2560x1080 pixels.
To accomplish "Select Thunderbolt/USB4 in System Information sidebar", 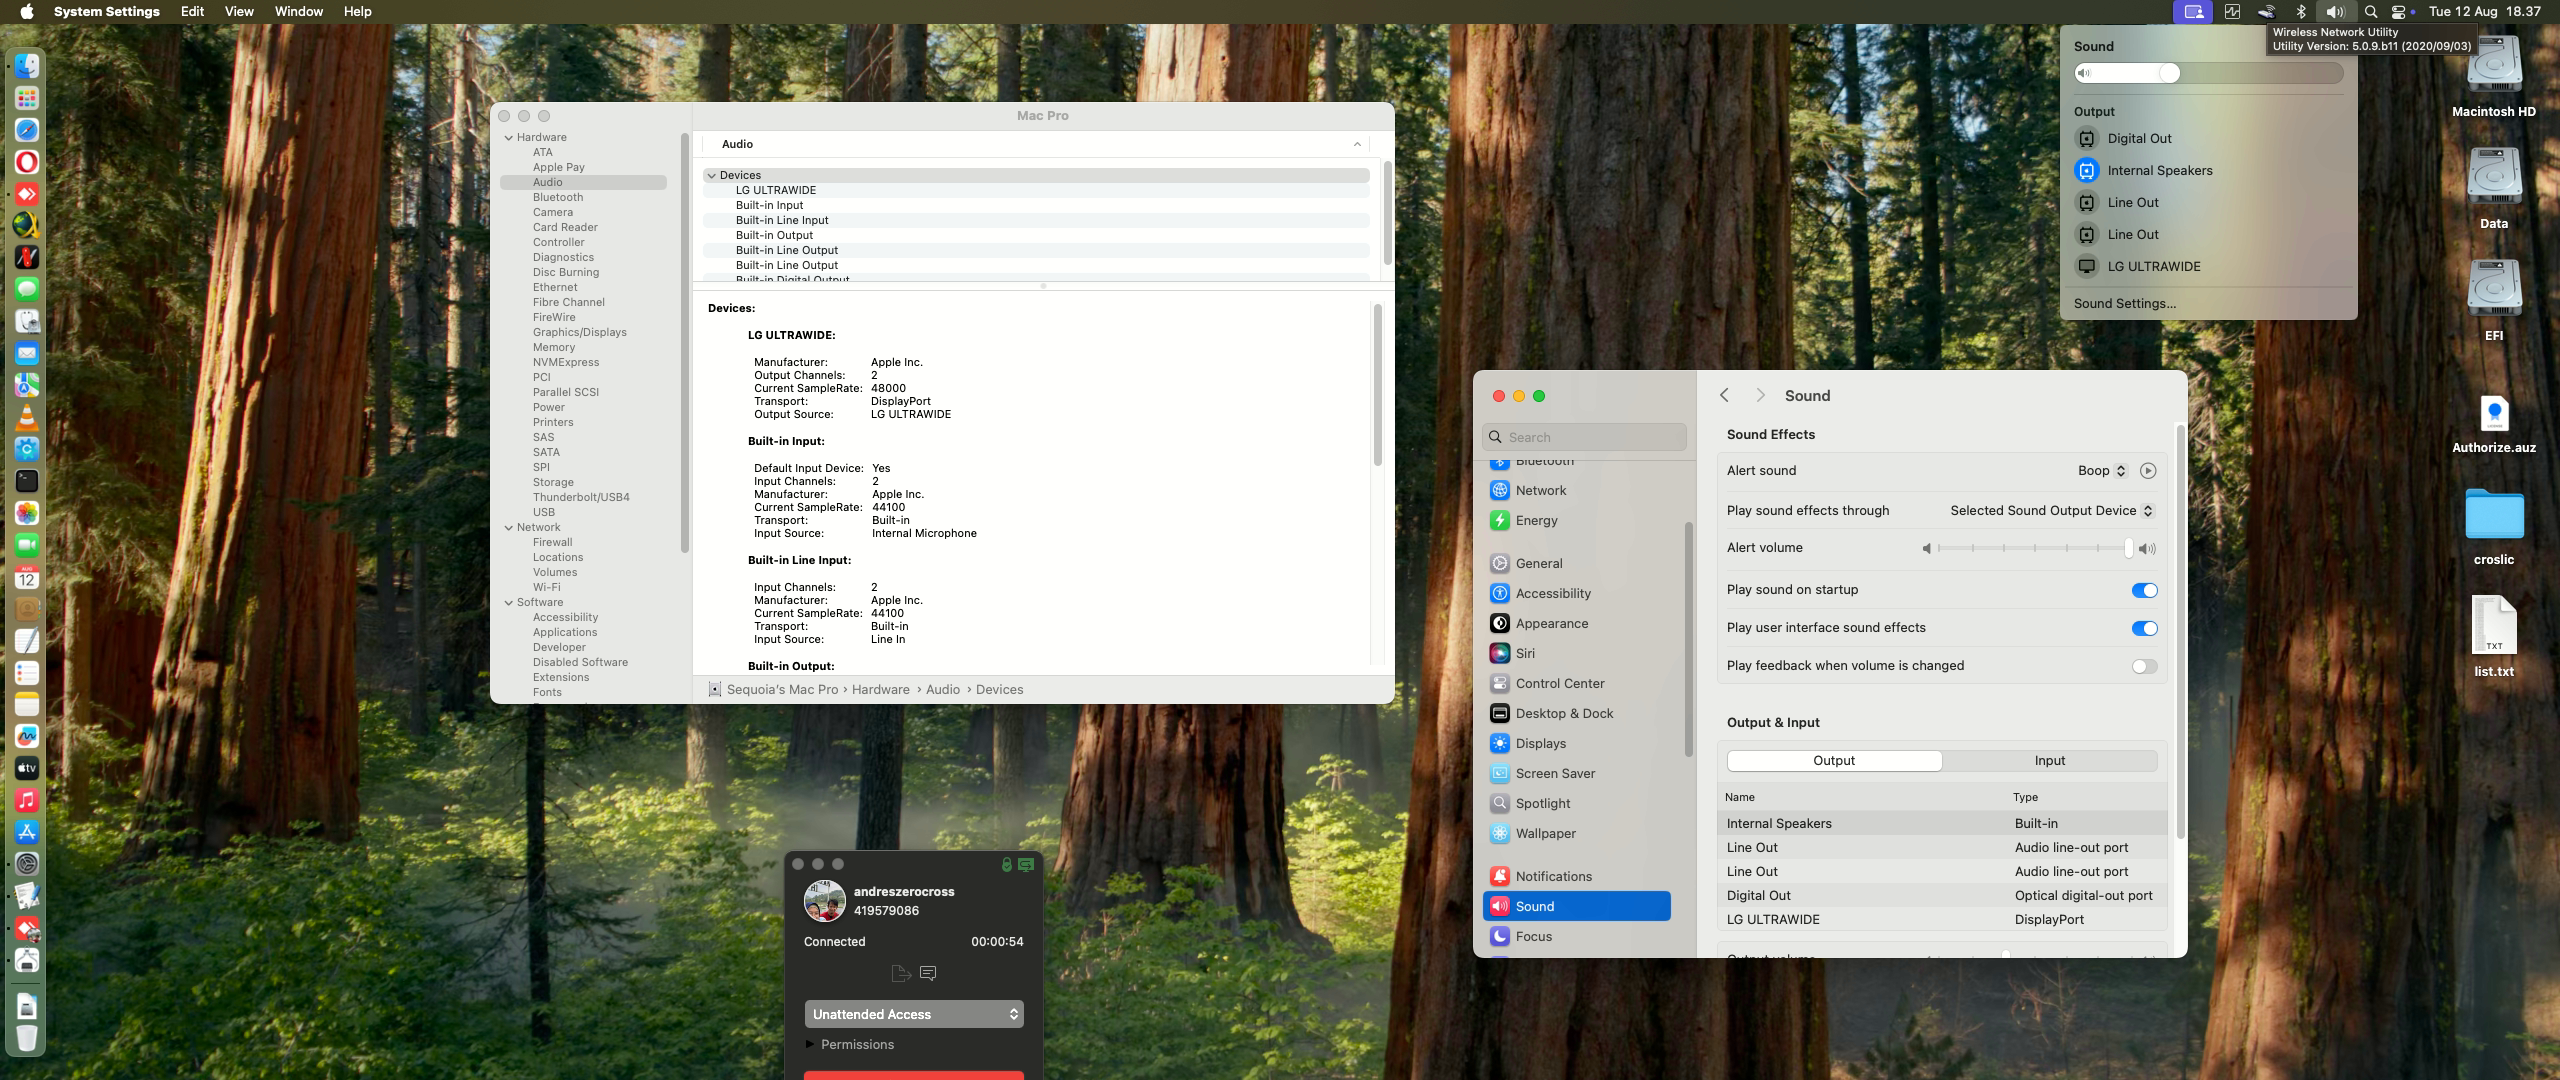I will [581, 498].
